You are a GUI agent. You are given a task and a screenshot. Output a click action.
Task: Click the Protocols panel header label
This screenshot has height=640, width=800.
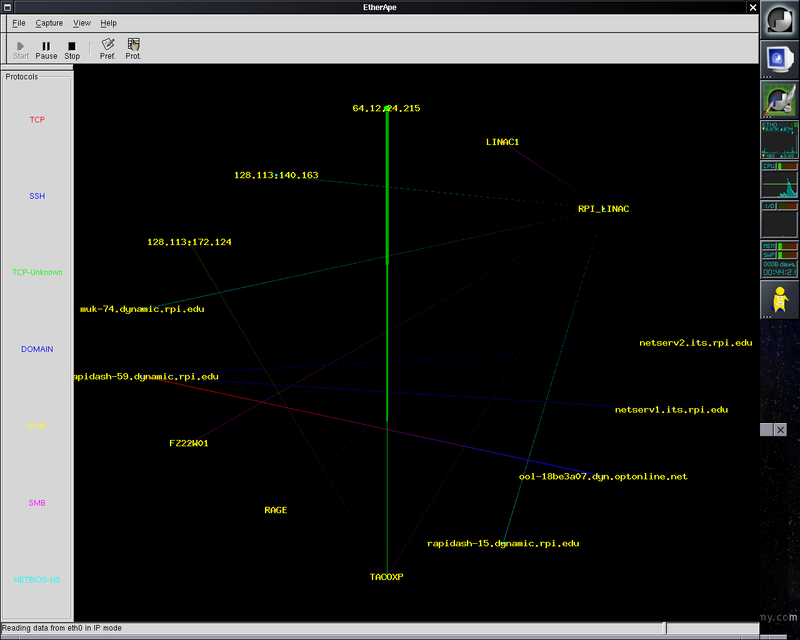pos(21,77)
